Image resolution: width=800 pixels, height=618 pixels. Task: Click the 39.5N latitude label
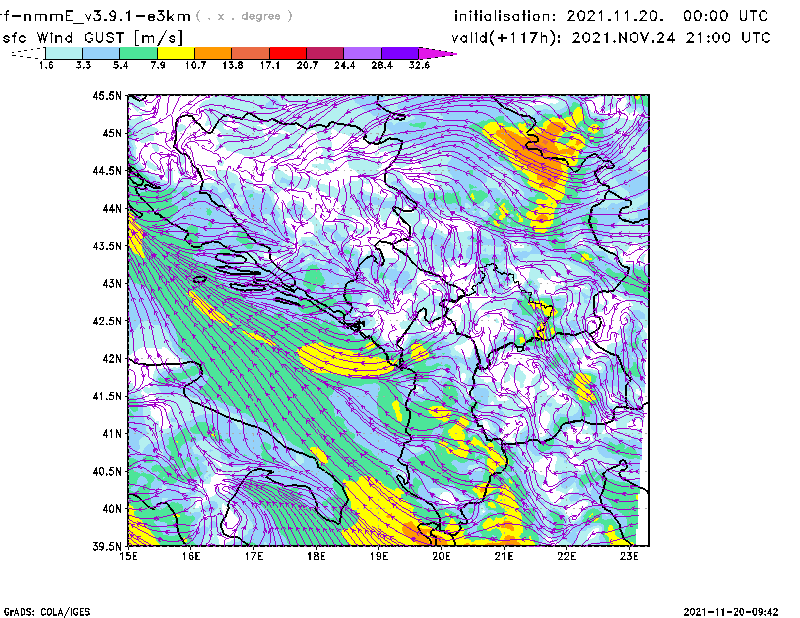pos(107,547)
